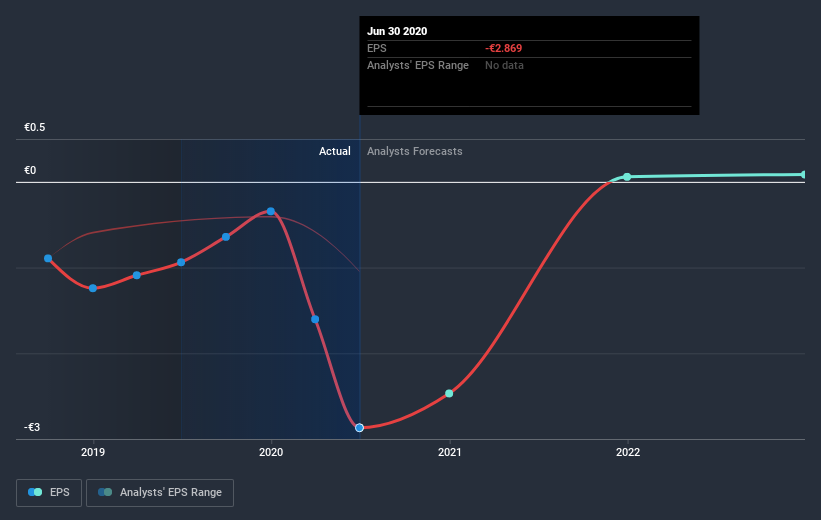Click the Analysts' EPS Range legend color icon

pos(105,492)
